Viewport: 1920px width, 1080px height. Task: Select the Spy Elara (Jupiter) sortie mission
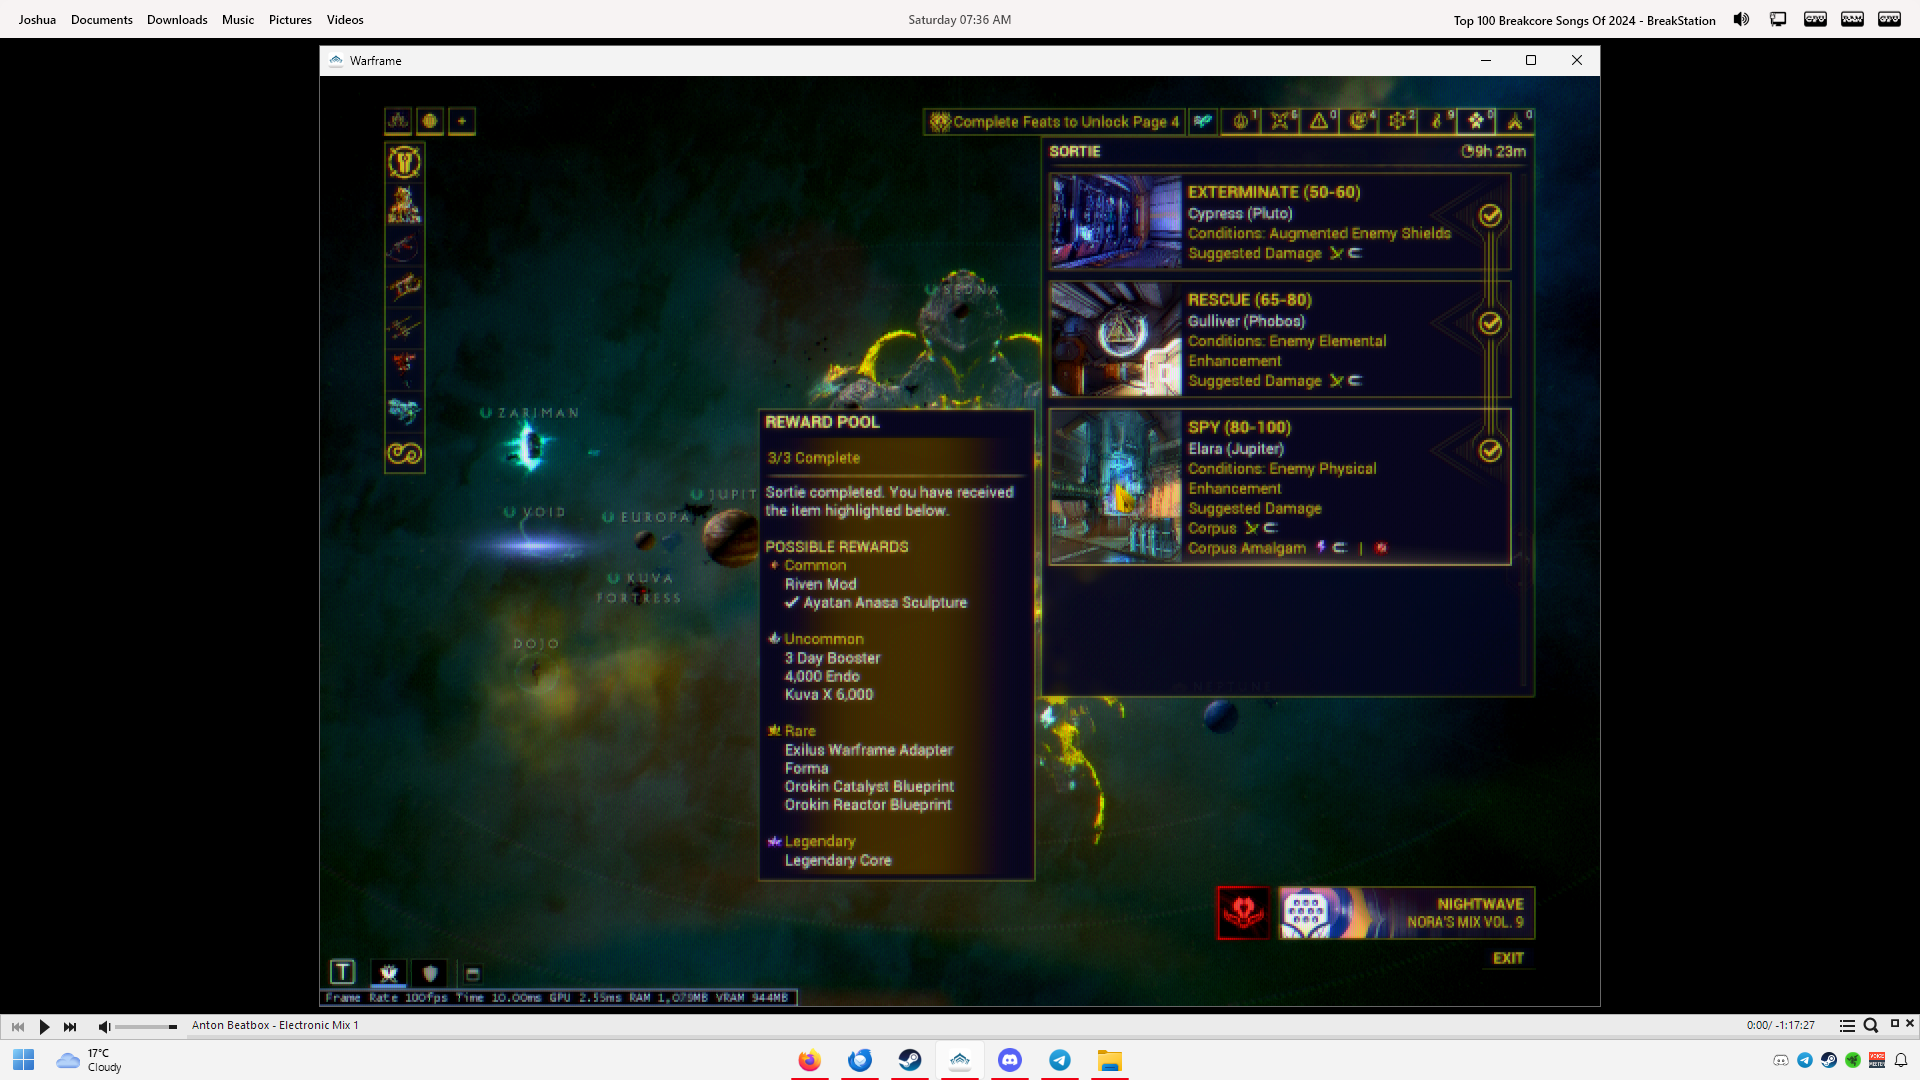point(1280,486)
